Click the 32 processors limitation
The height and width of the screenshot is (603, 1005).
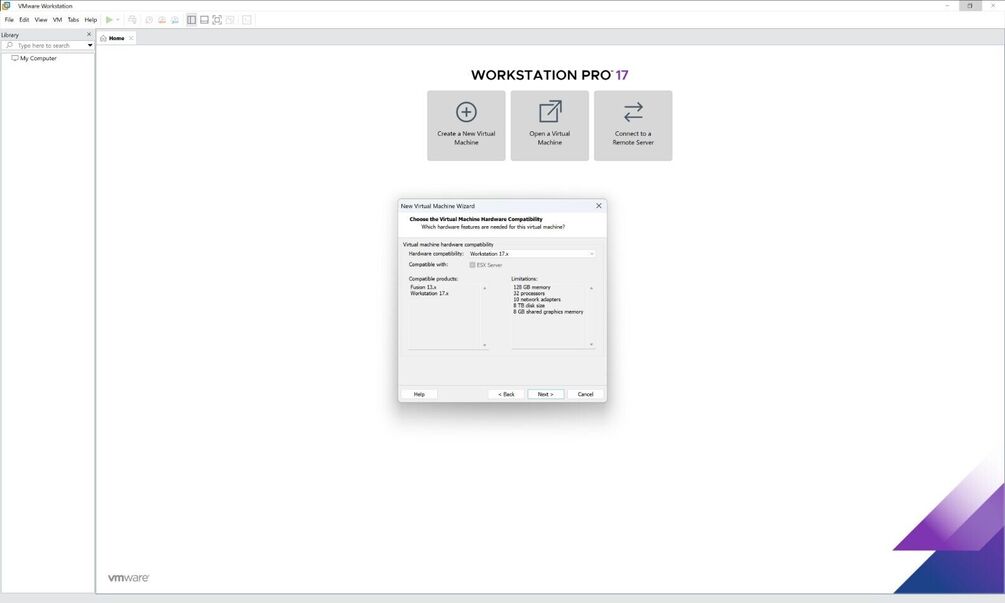pos(529,293)
